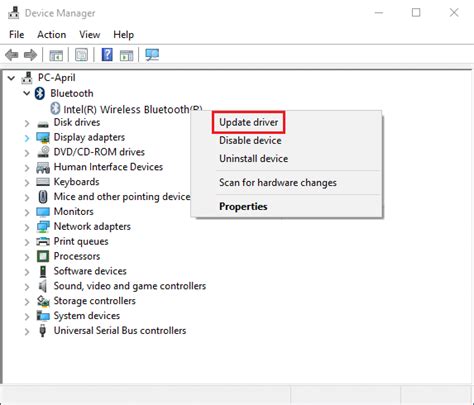Select the Intel(R) Wireless Bluetooth device
474x405 pixels.
pos(127,109)
